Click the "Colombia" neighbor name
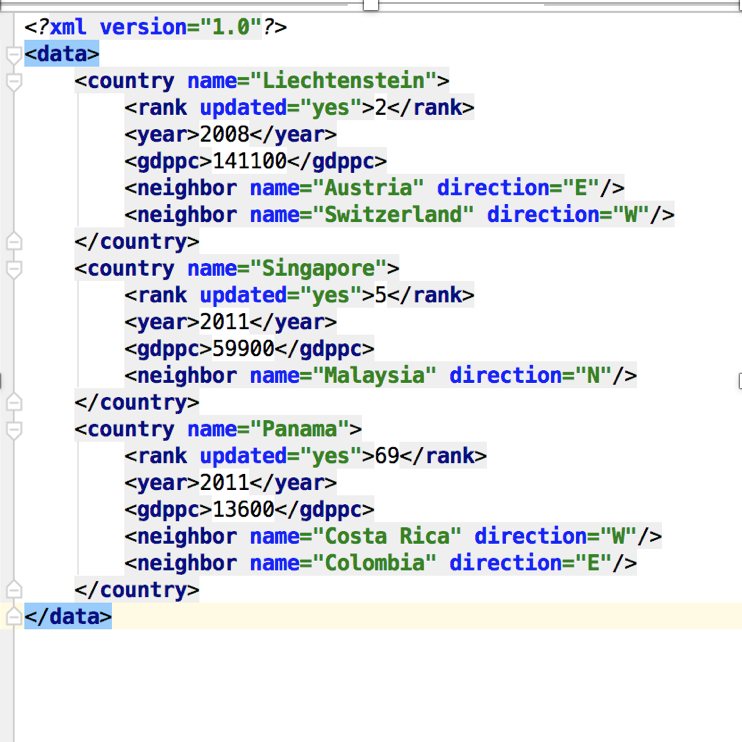 pos(374,563)
